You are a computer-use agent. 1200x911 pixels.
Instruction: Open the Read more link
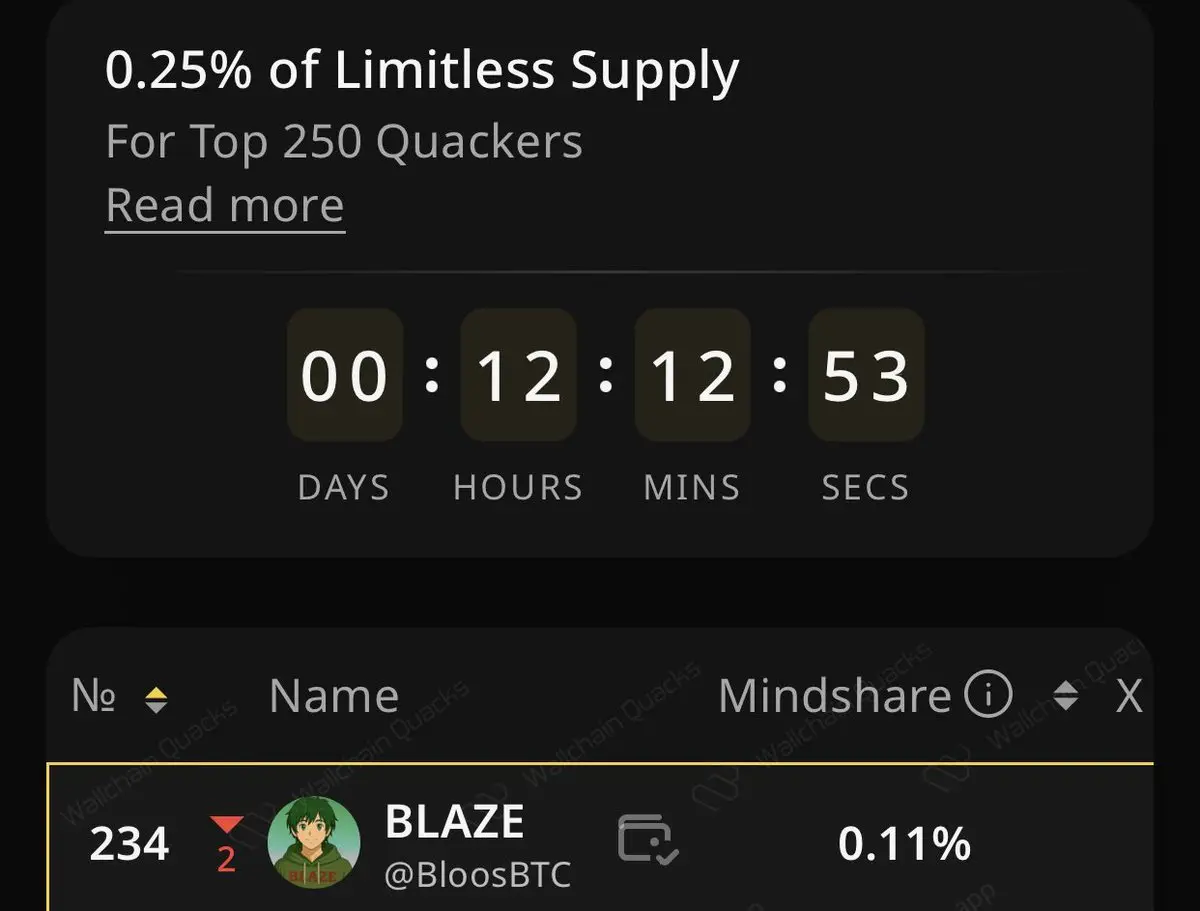[225, 206]
